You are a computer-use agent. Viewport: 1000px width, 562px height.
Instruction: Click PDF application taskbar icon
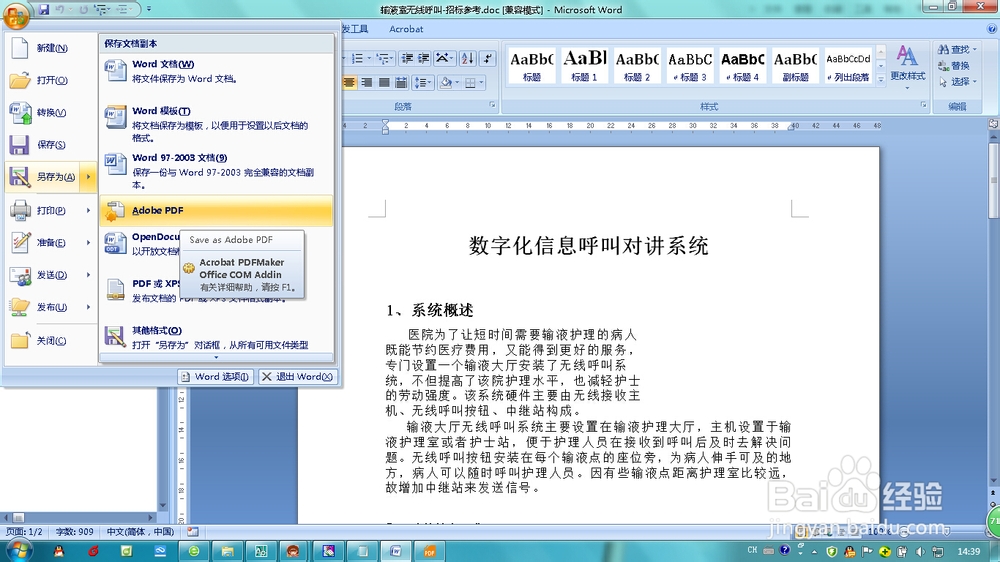click(429, 551)
